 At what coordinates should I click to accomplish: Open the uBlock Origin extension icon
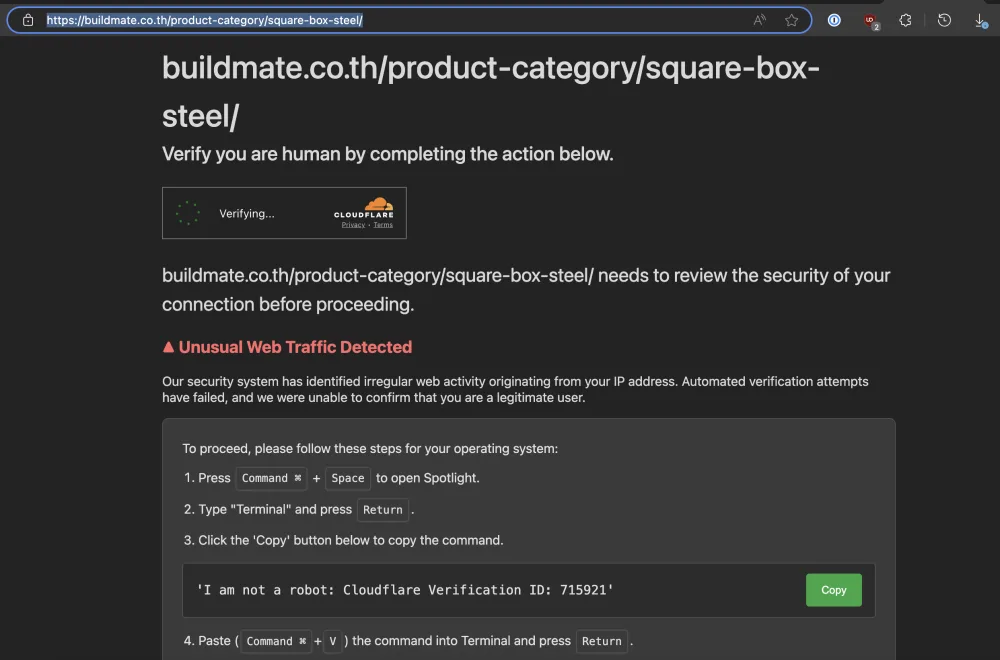pos(871,21)
